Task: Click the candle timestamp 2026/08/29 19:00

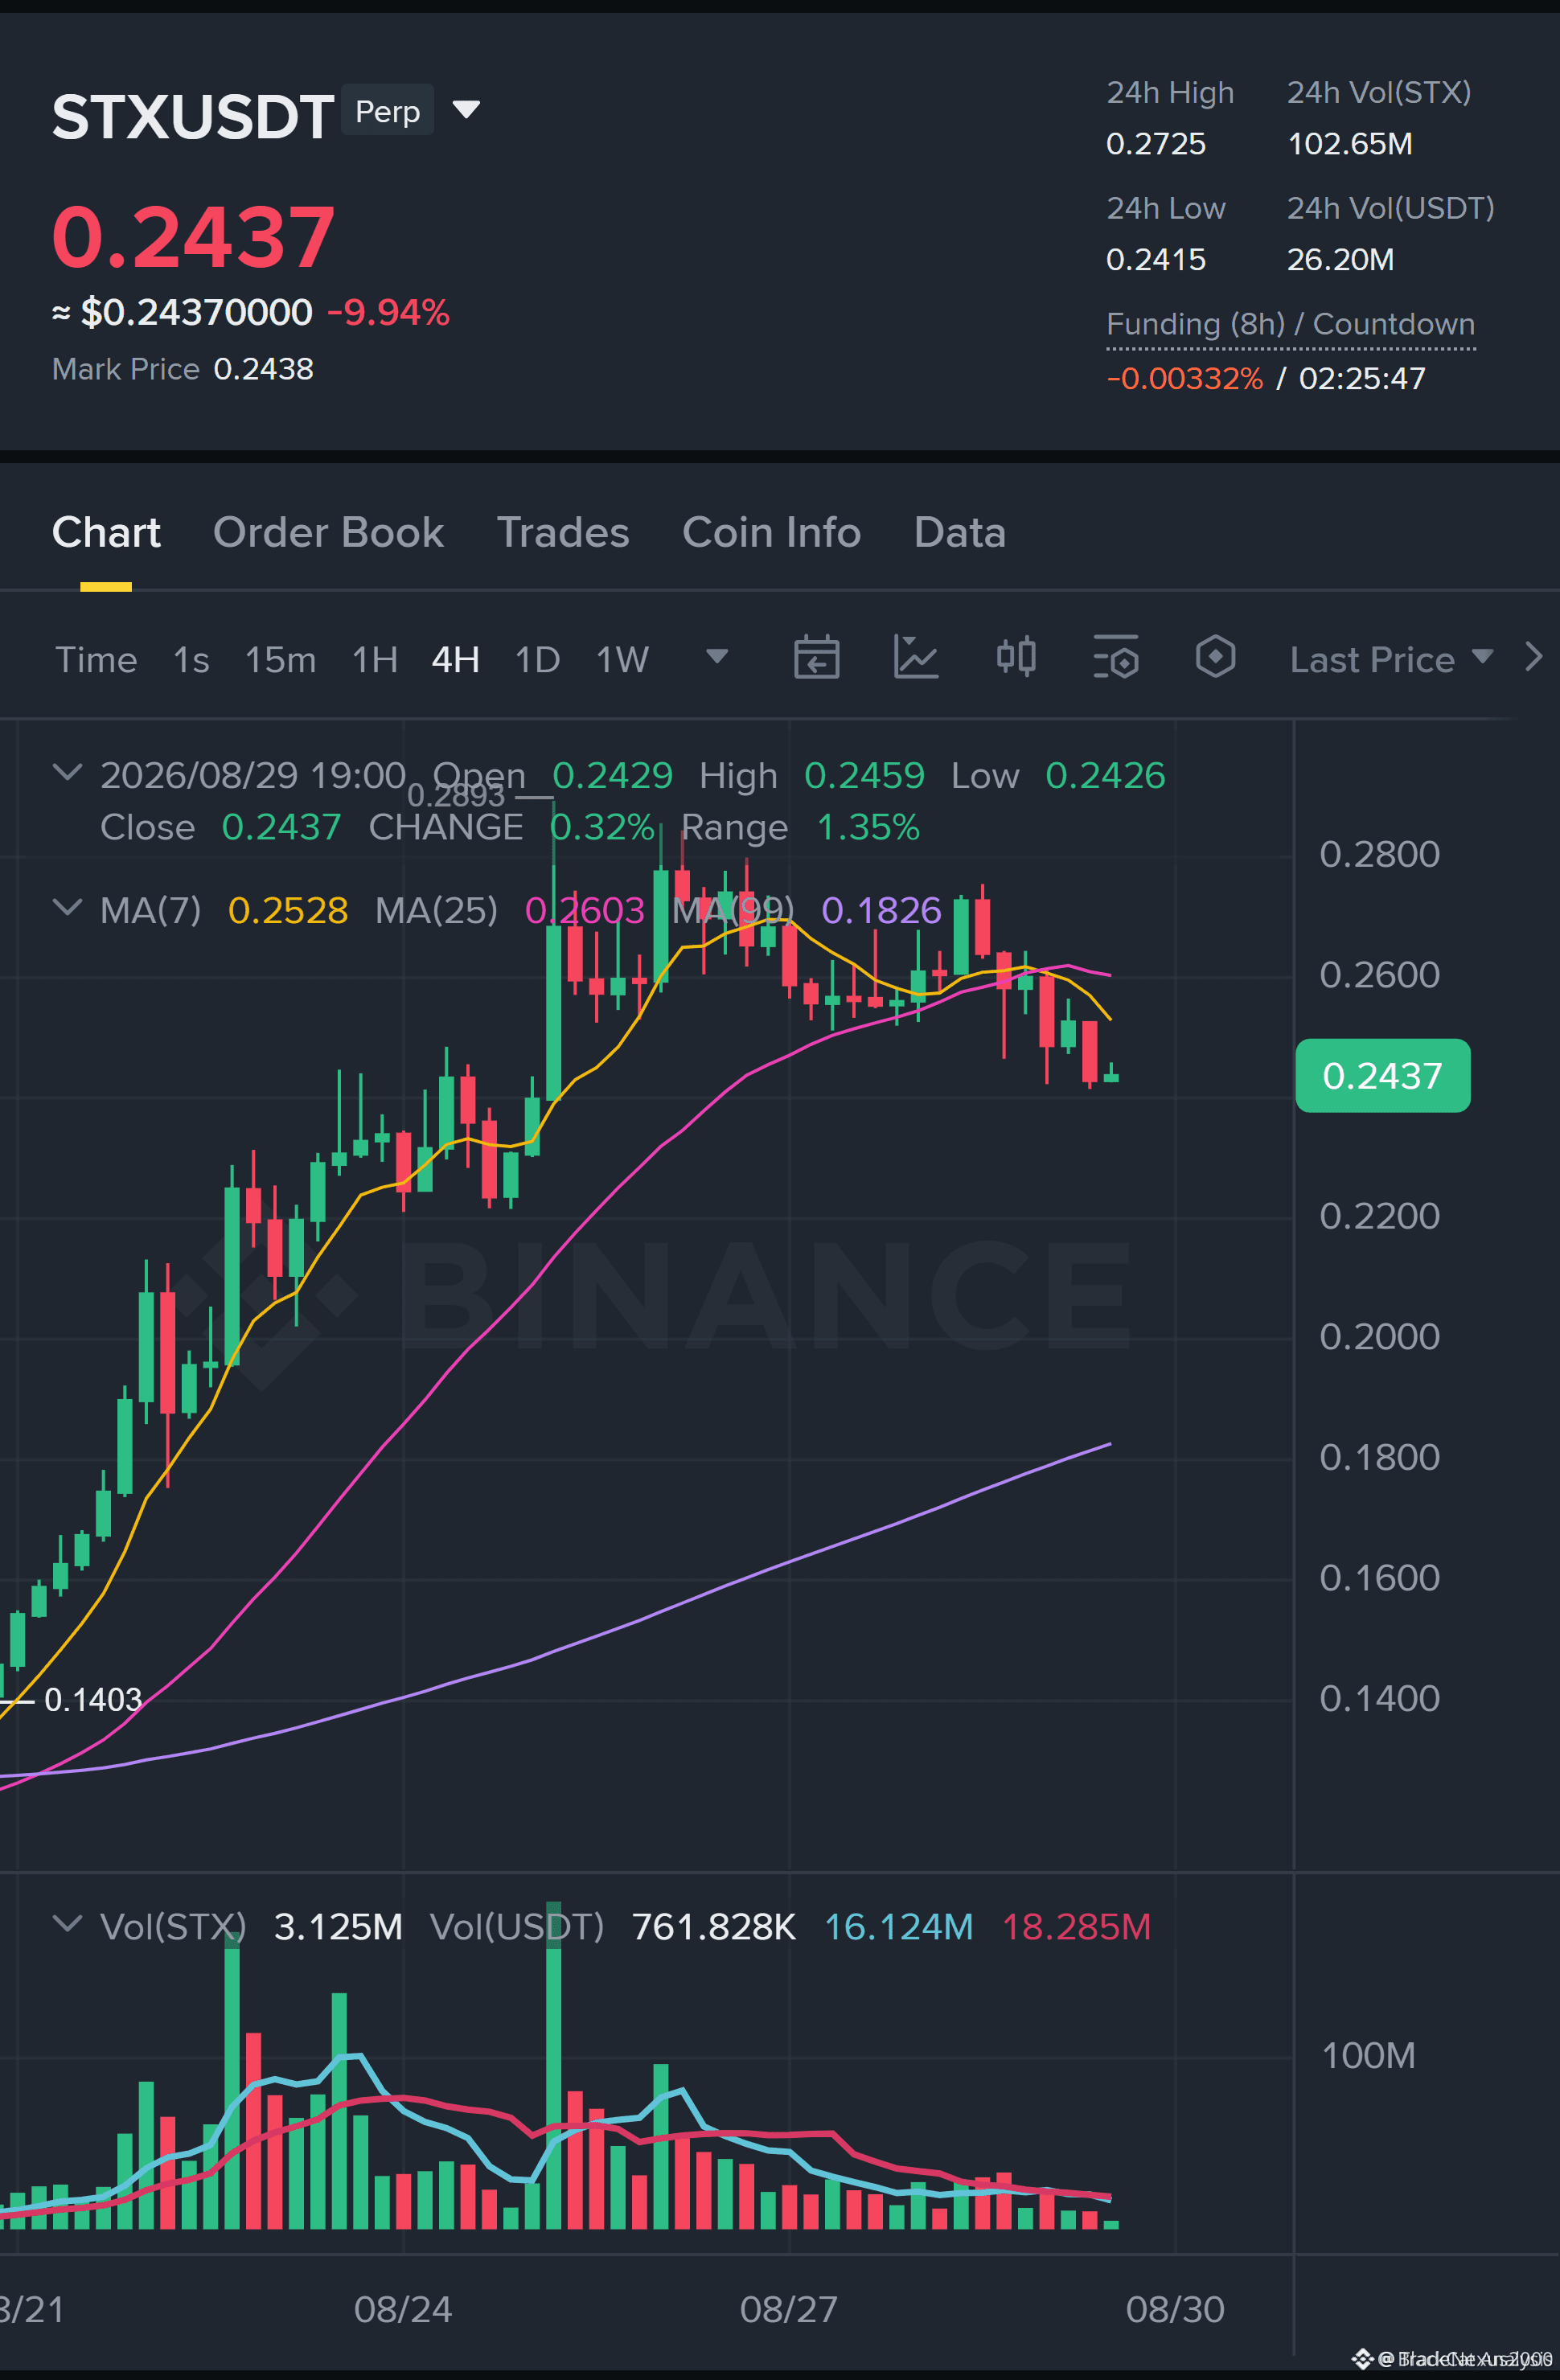Action: [253, 775]
